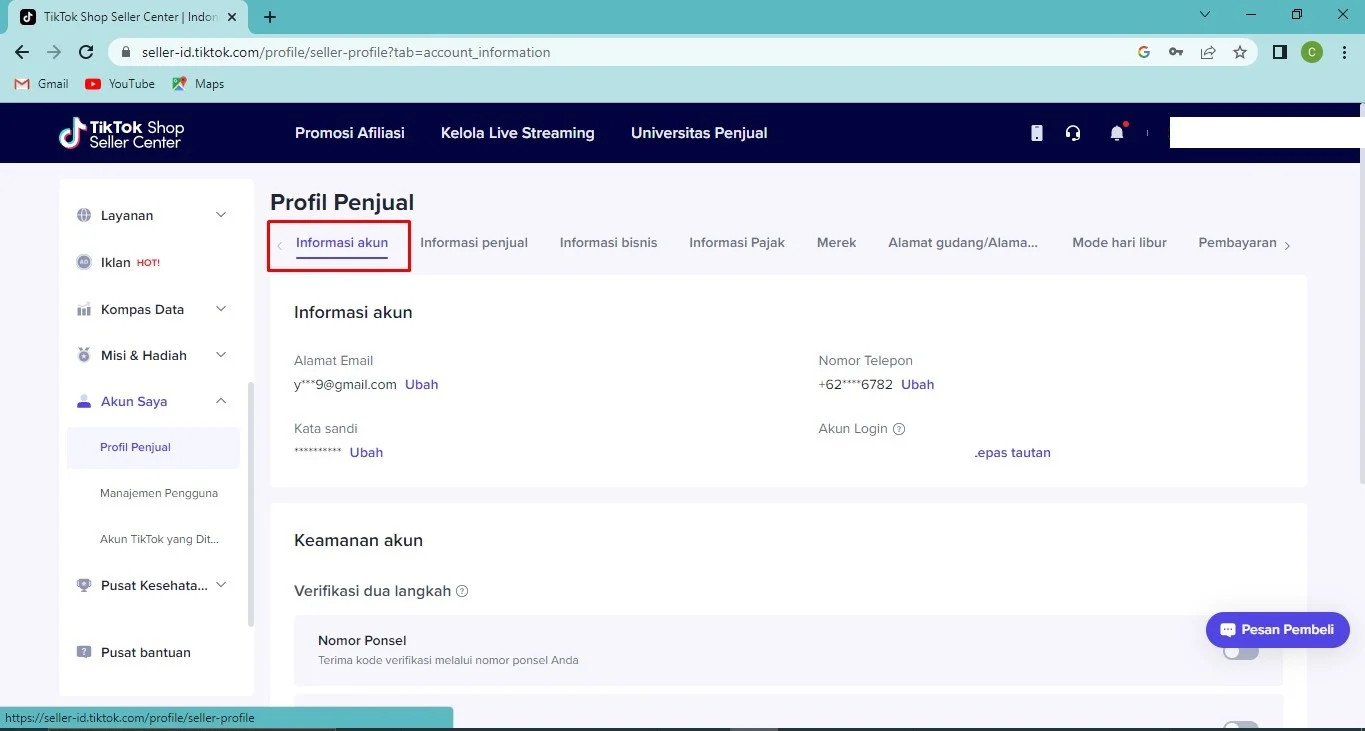1365x731 pixels.
Task: Switch to Informasi bisnis tab
Action: click(609, 243)
